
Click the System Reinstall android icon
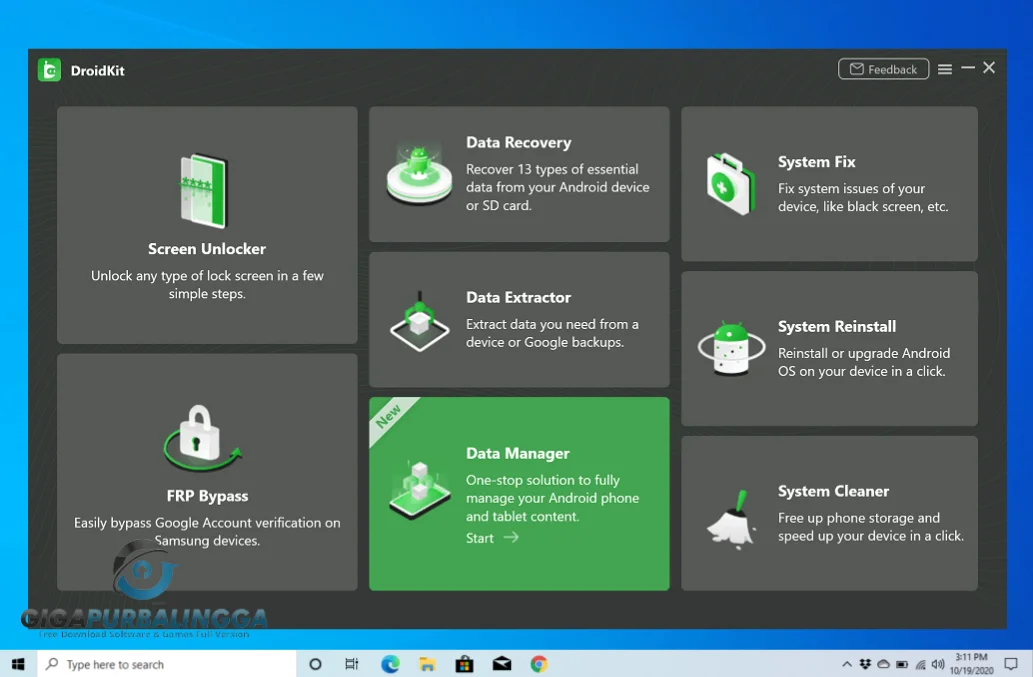click(x=731, y=348)
